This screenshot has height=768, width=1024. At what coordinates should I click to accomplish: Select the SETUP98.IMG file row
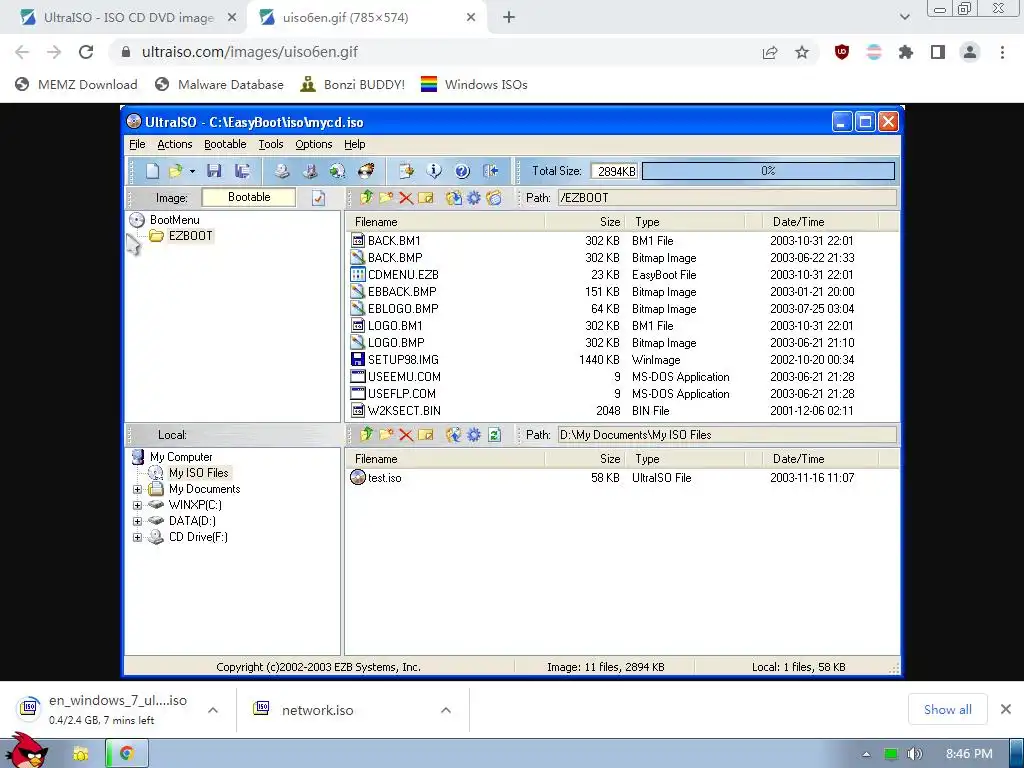tap(622, 360)
